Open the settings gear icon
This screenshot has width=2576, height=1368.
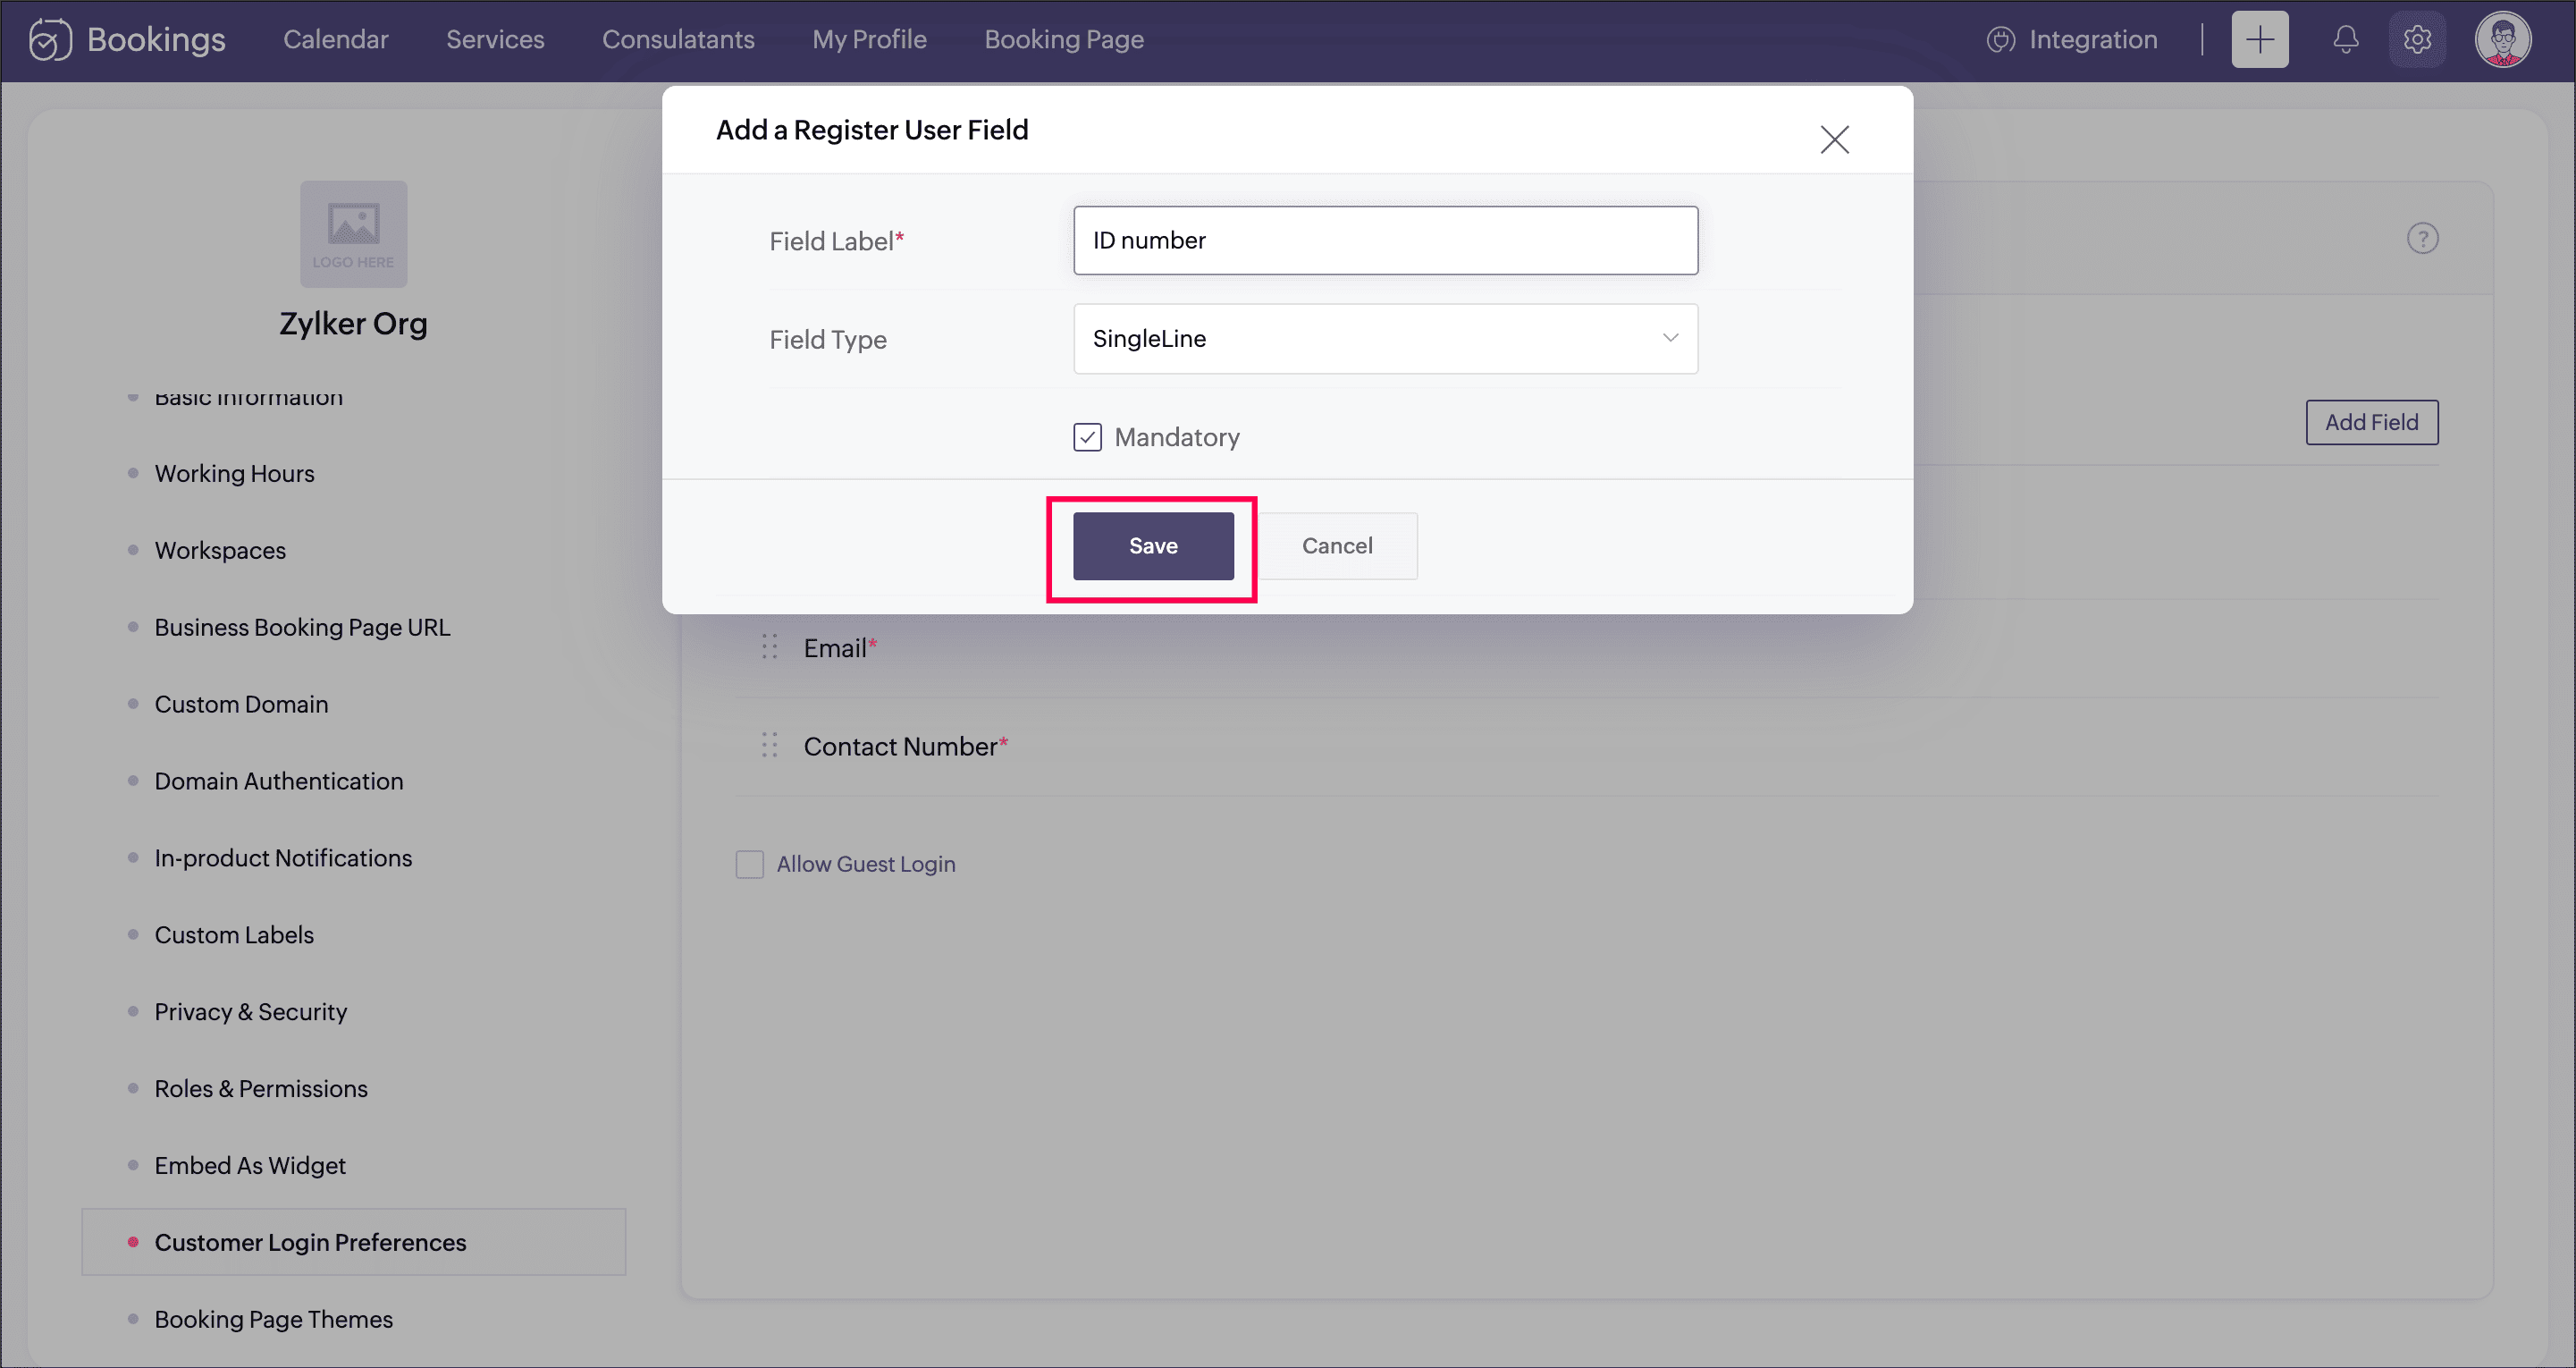(2417, 40)
